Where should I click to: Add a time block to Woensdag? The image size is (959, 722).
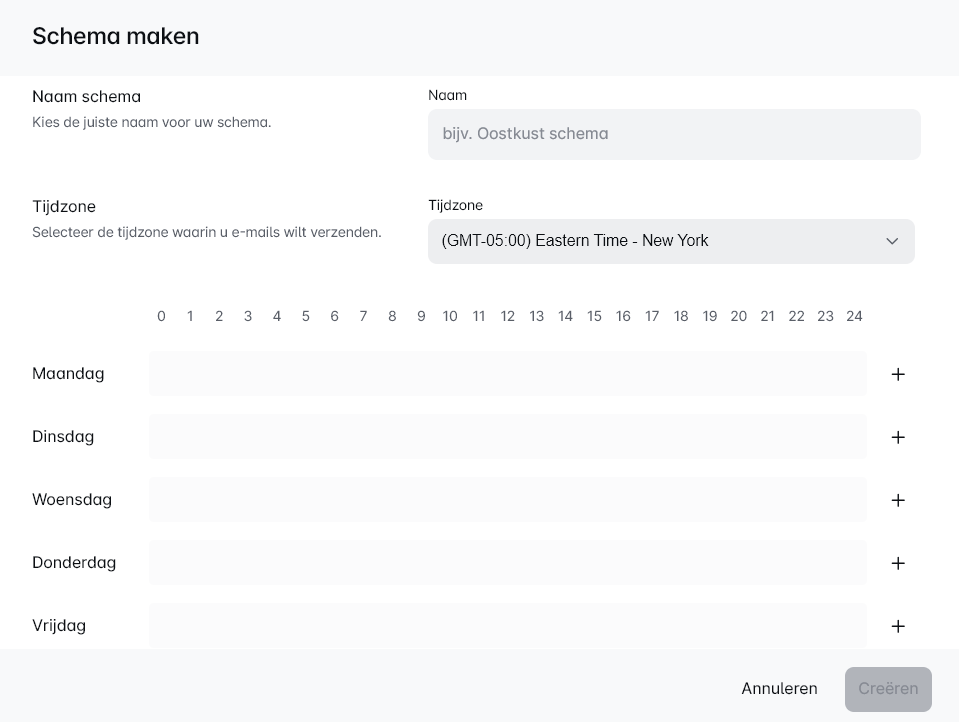point(897,500)
